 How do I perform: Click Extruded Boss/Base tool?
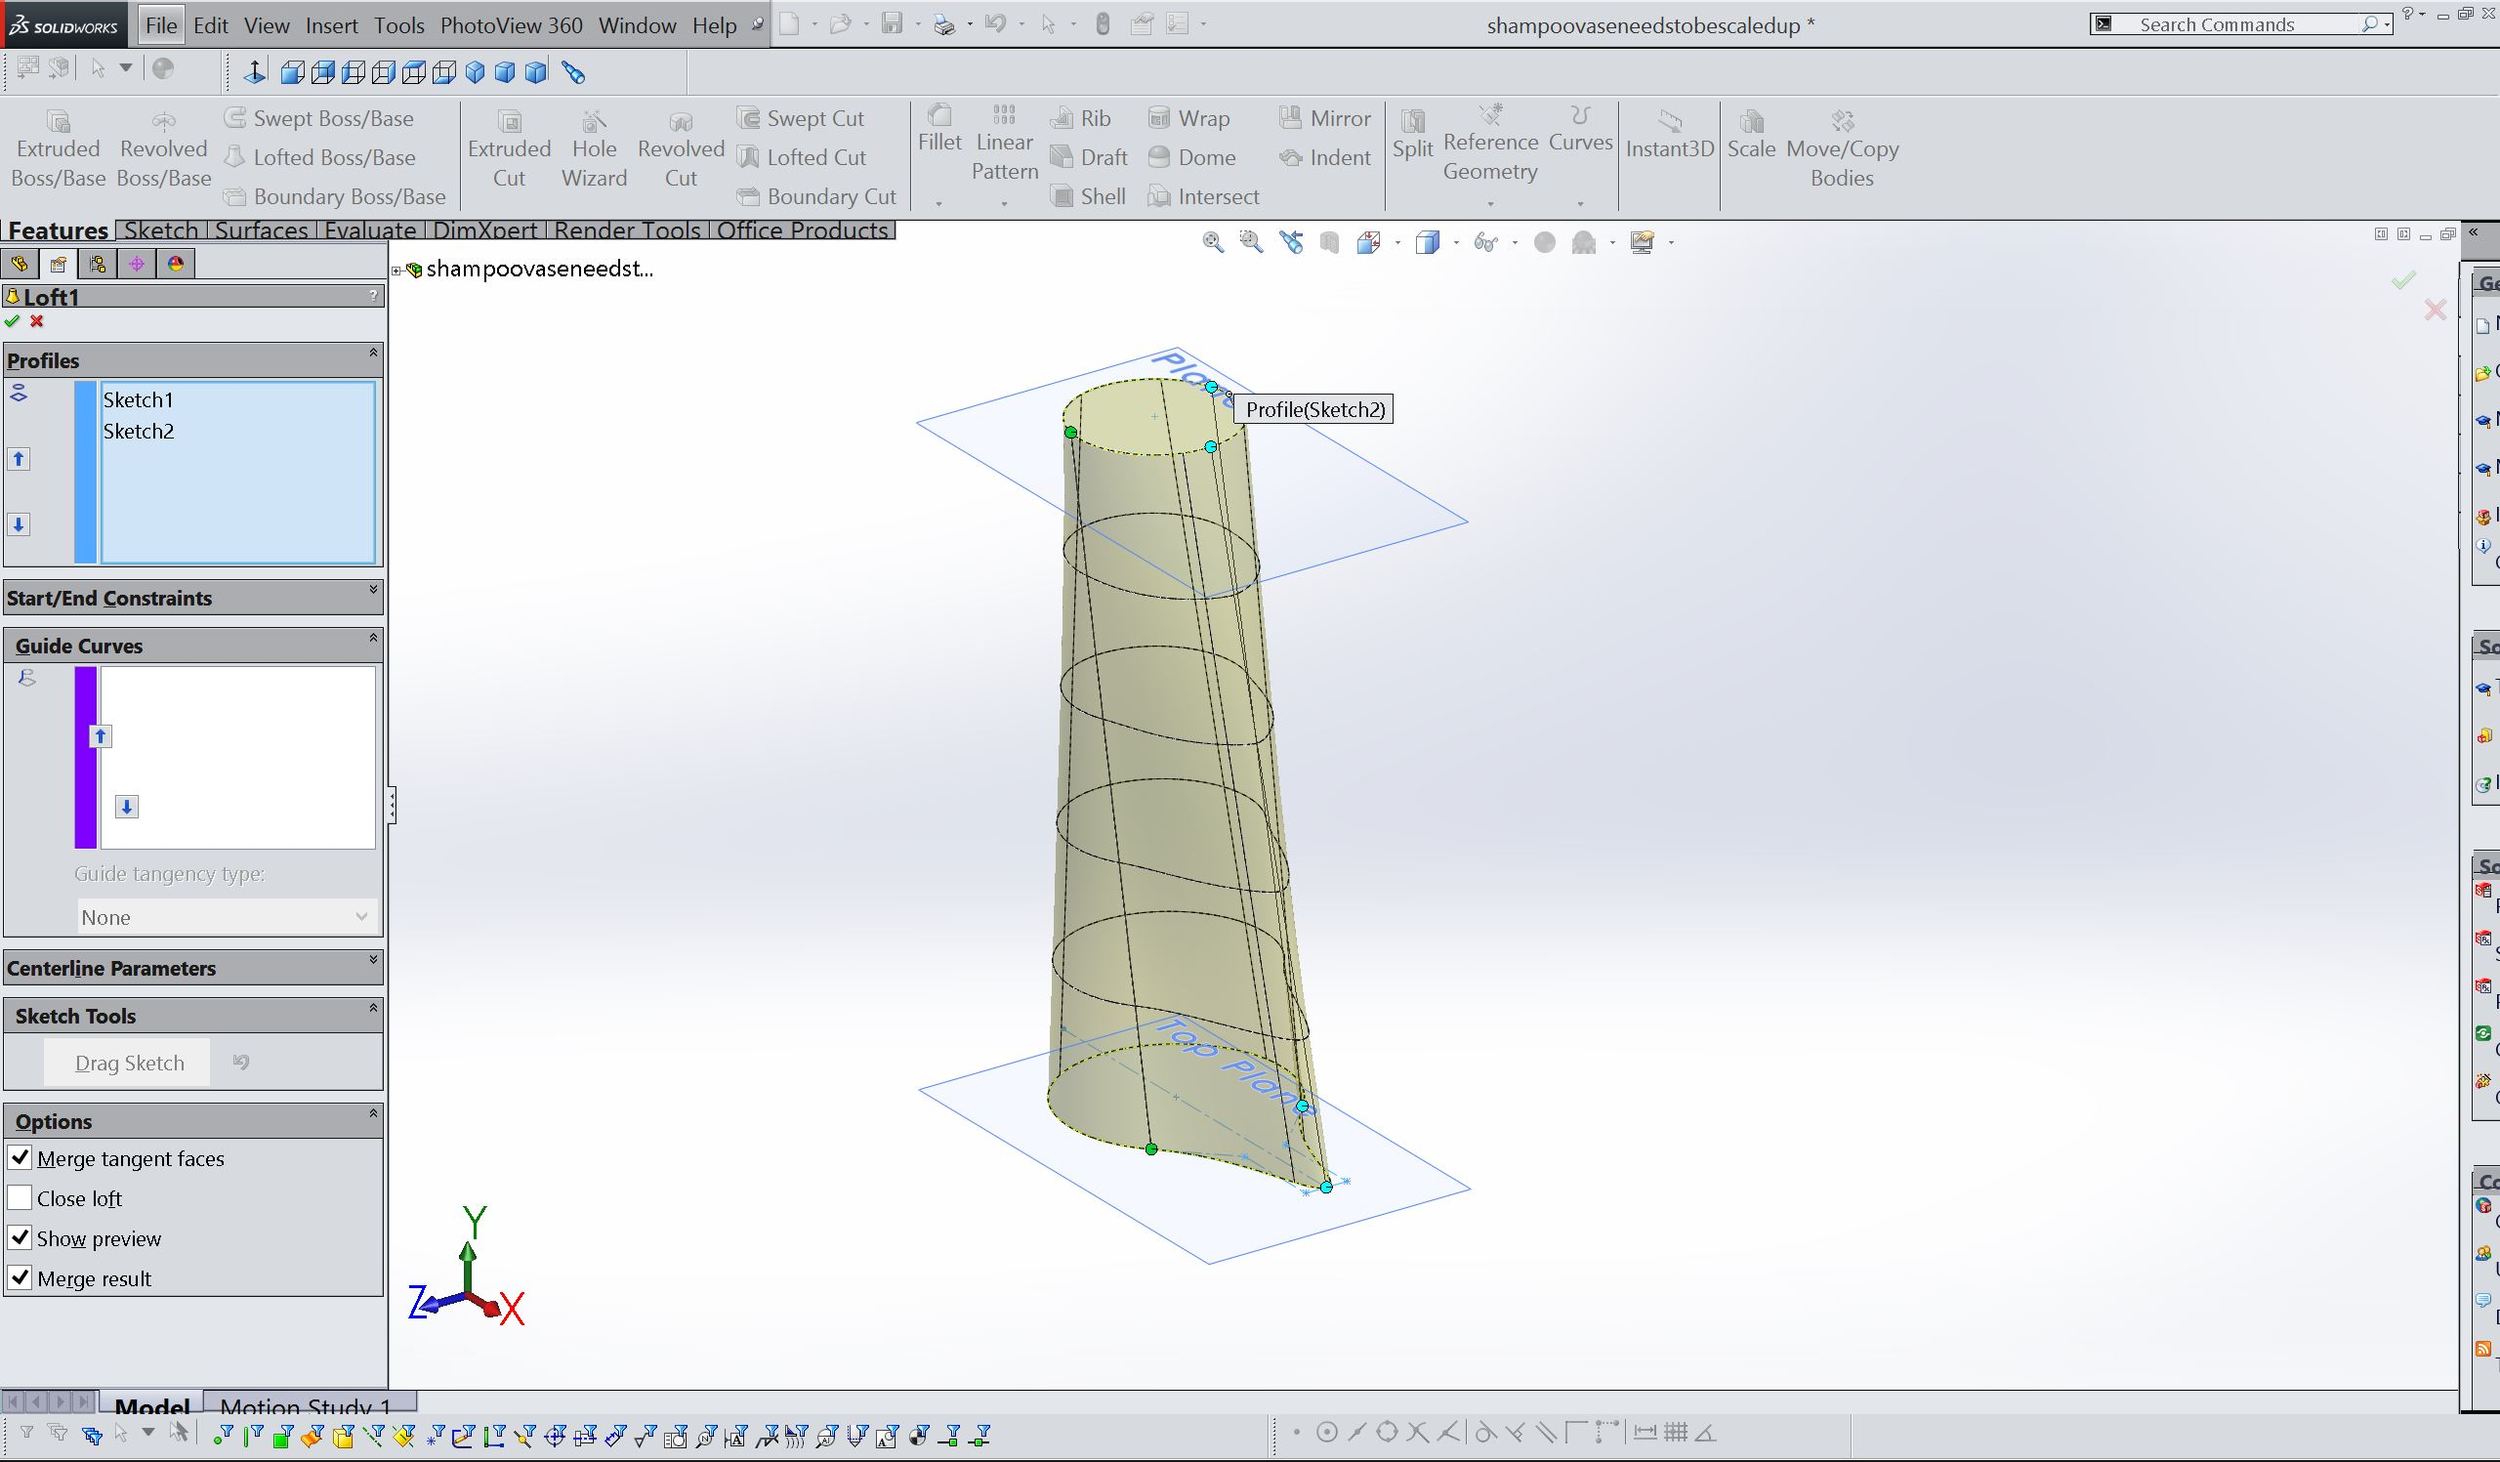(x=58, y=148)
